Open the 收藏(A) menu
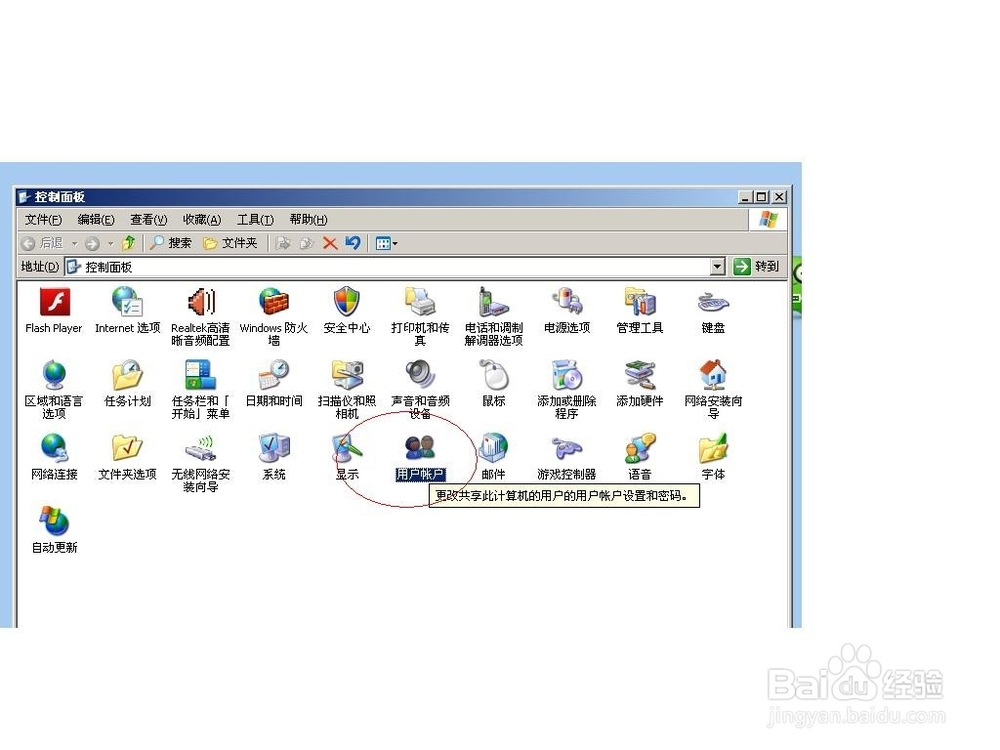Image resolution: width=1000 pixels, height=750 pixels. pyautogui.click(x=202, y=220)
